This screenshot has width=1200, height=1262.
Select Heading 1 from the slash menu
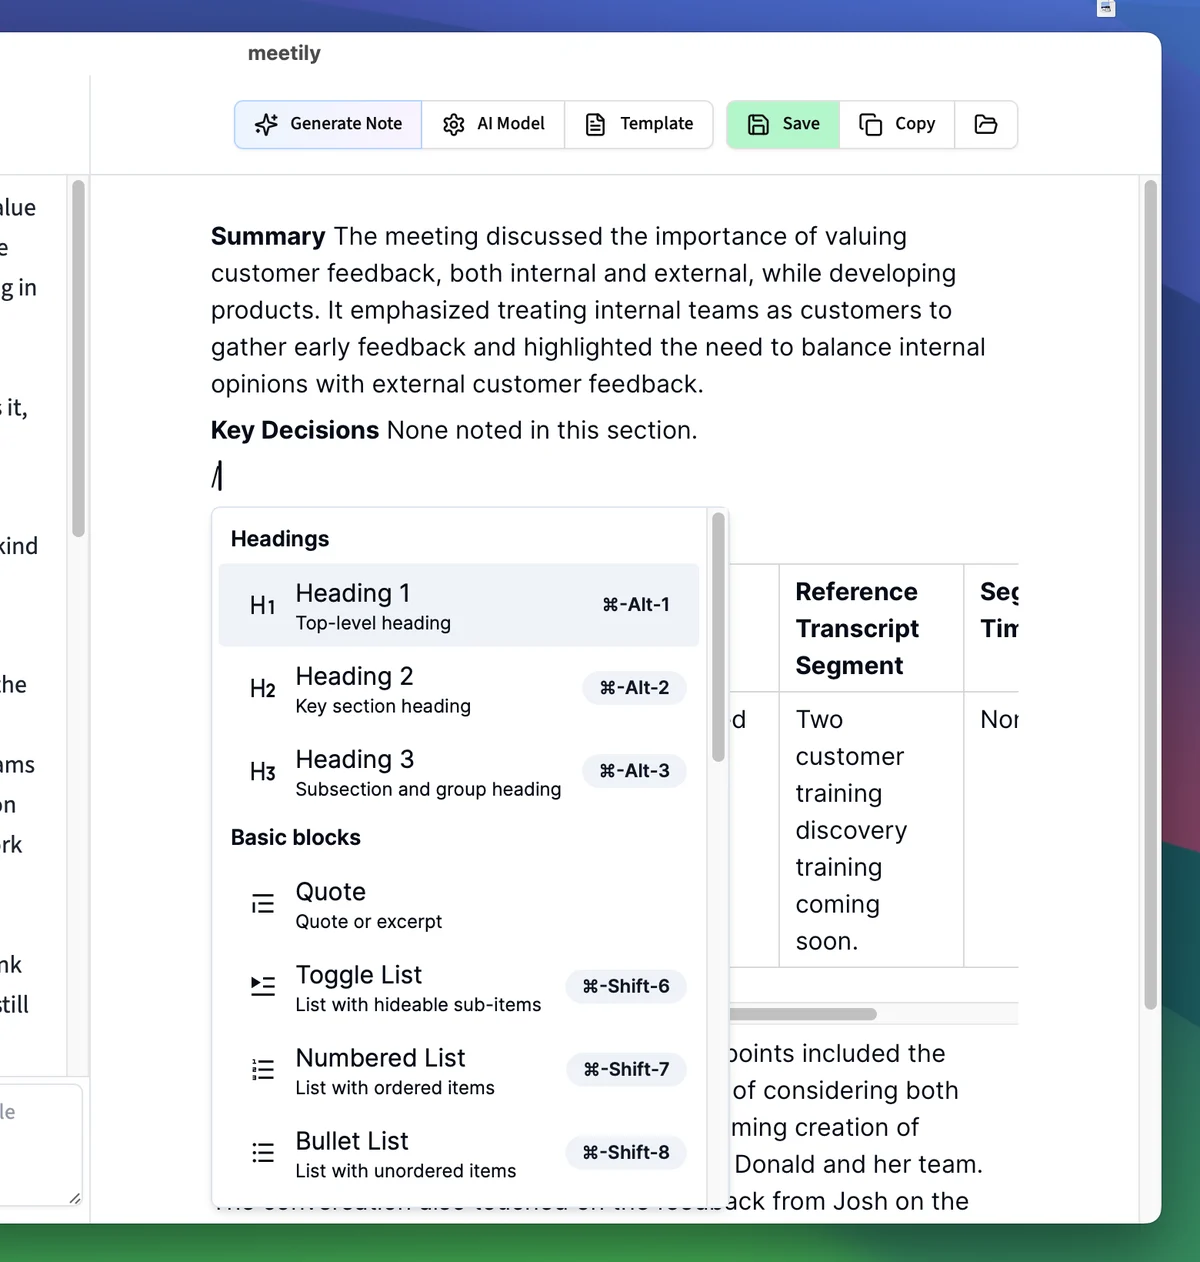click(459, 605)
